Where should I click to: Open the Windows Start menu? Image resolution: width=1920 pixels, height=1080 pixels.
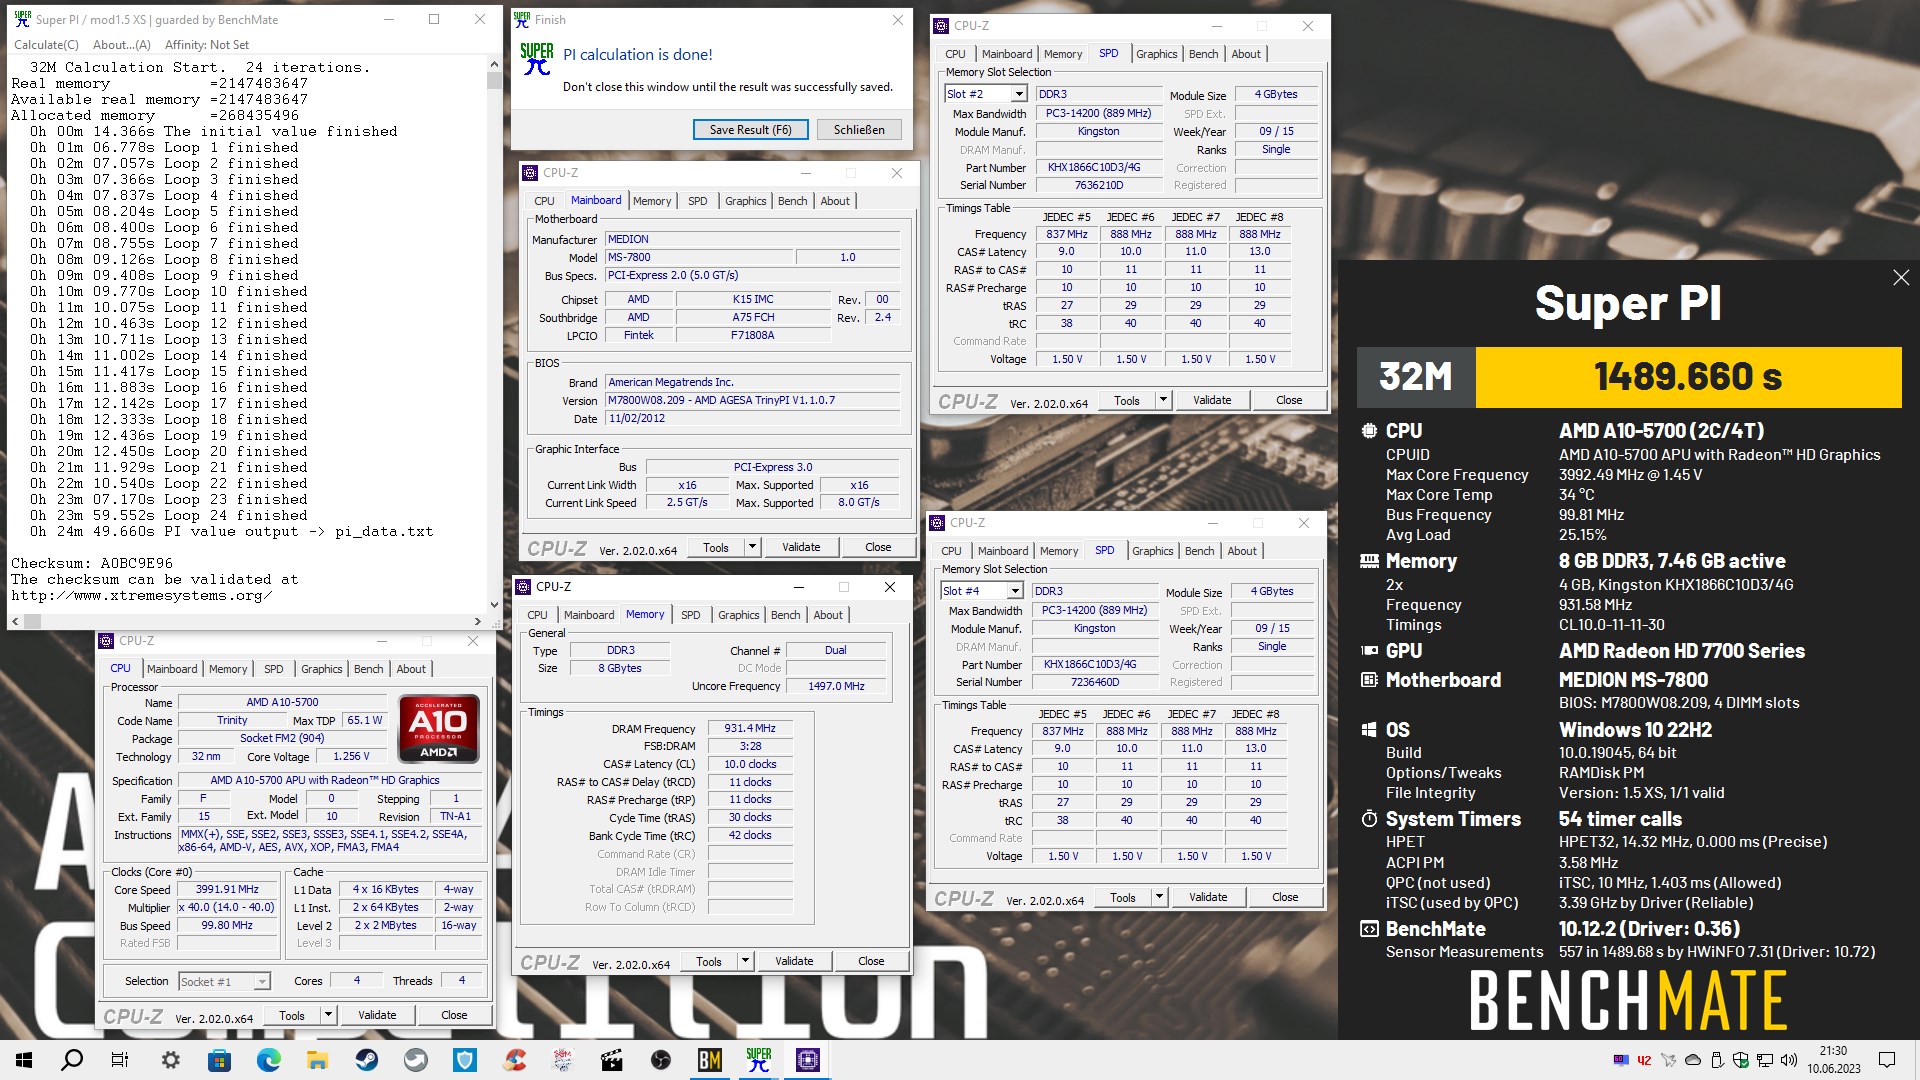click(x=24, y=1060)
